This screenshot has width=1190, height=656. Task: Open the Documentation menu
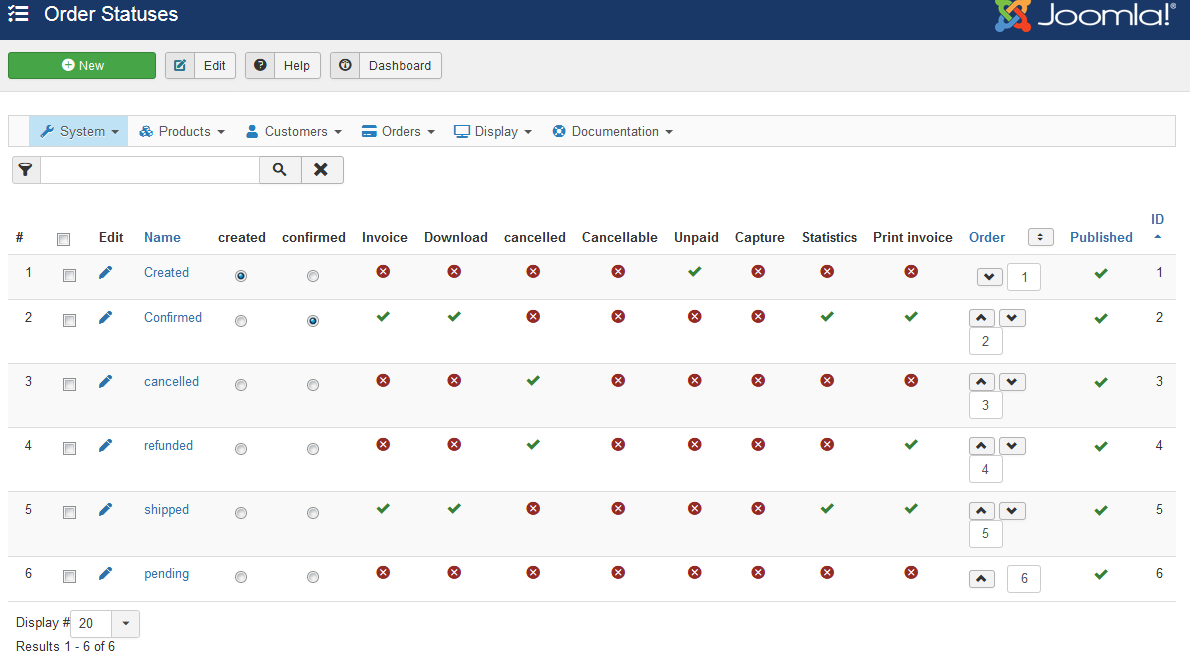[x=612, y=131]
